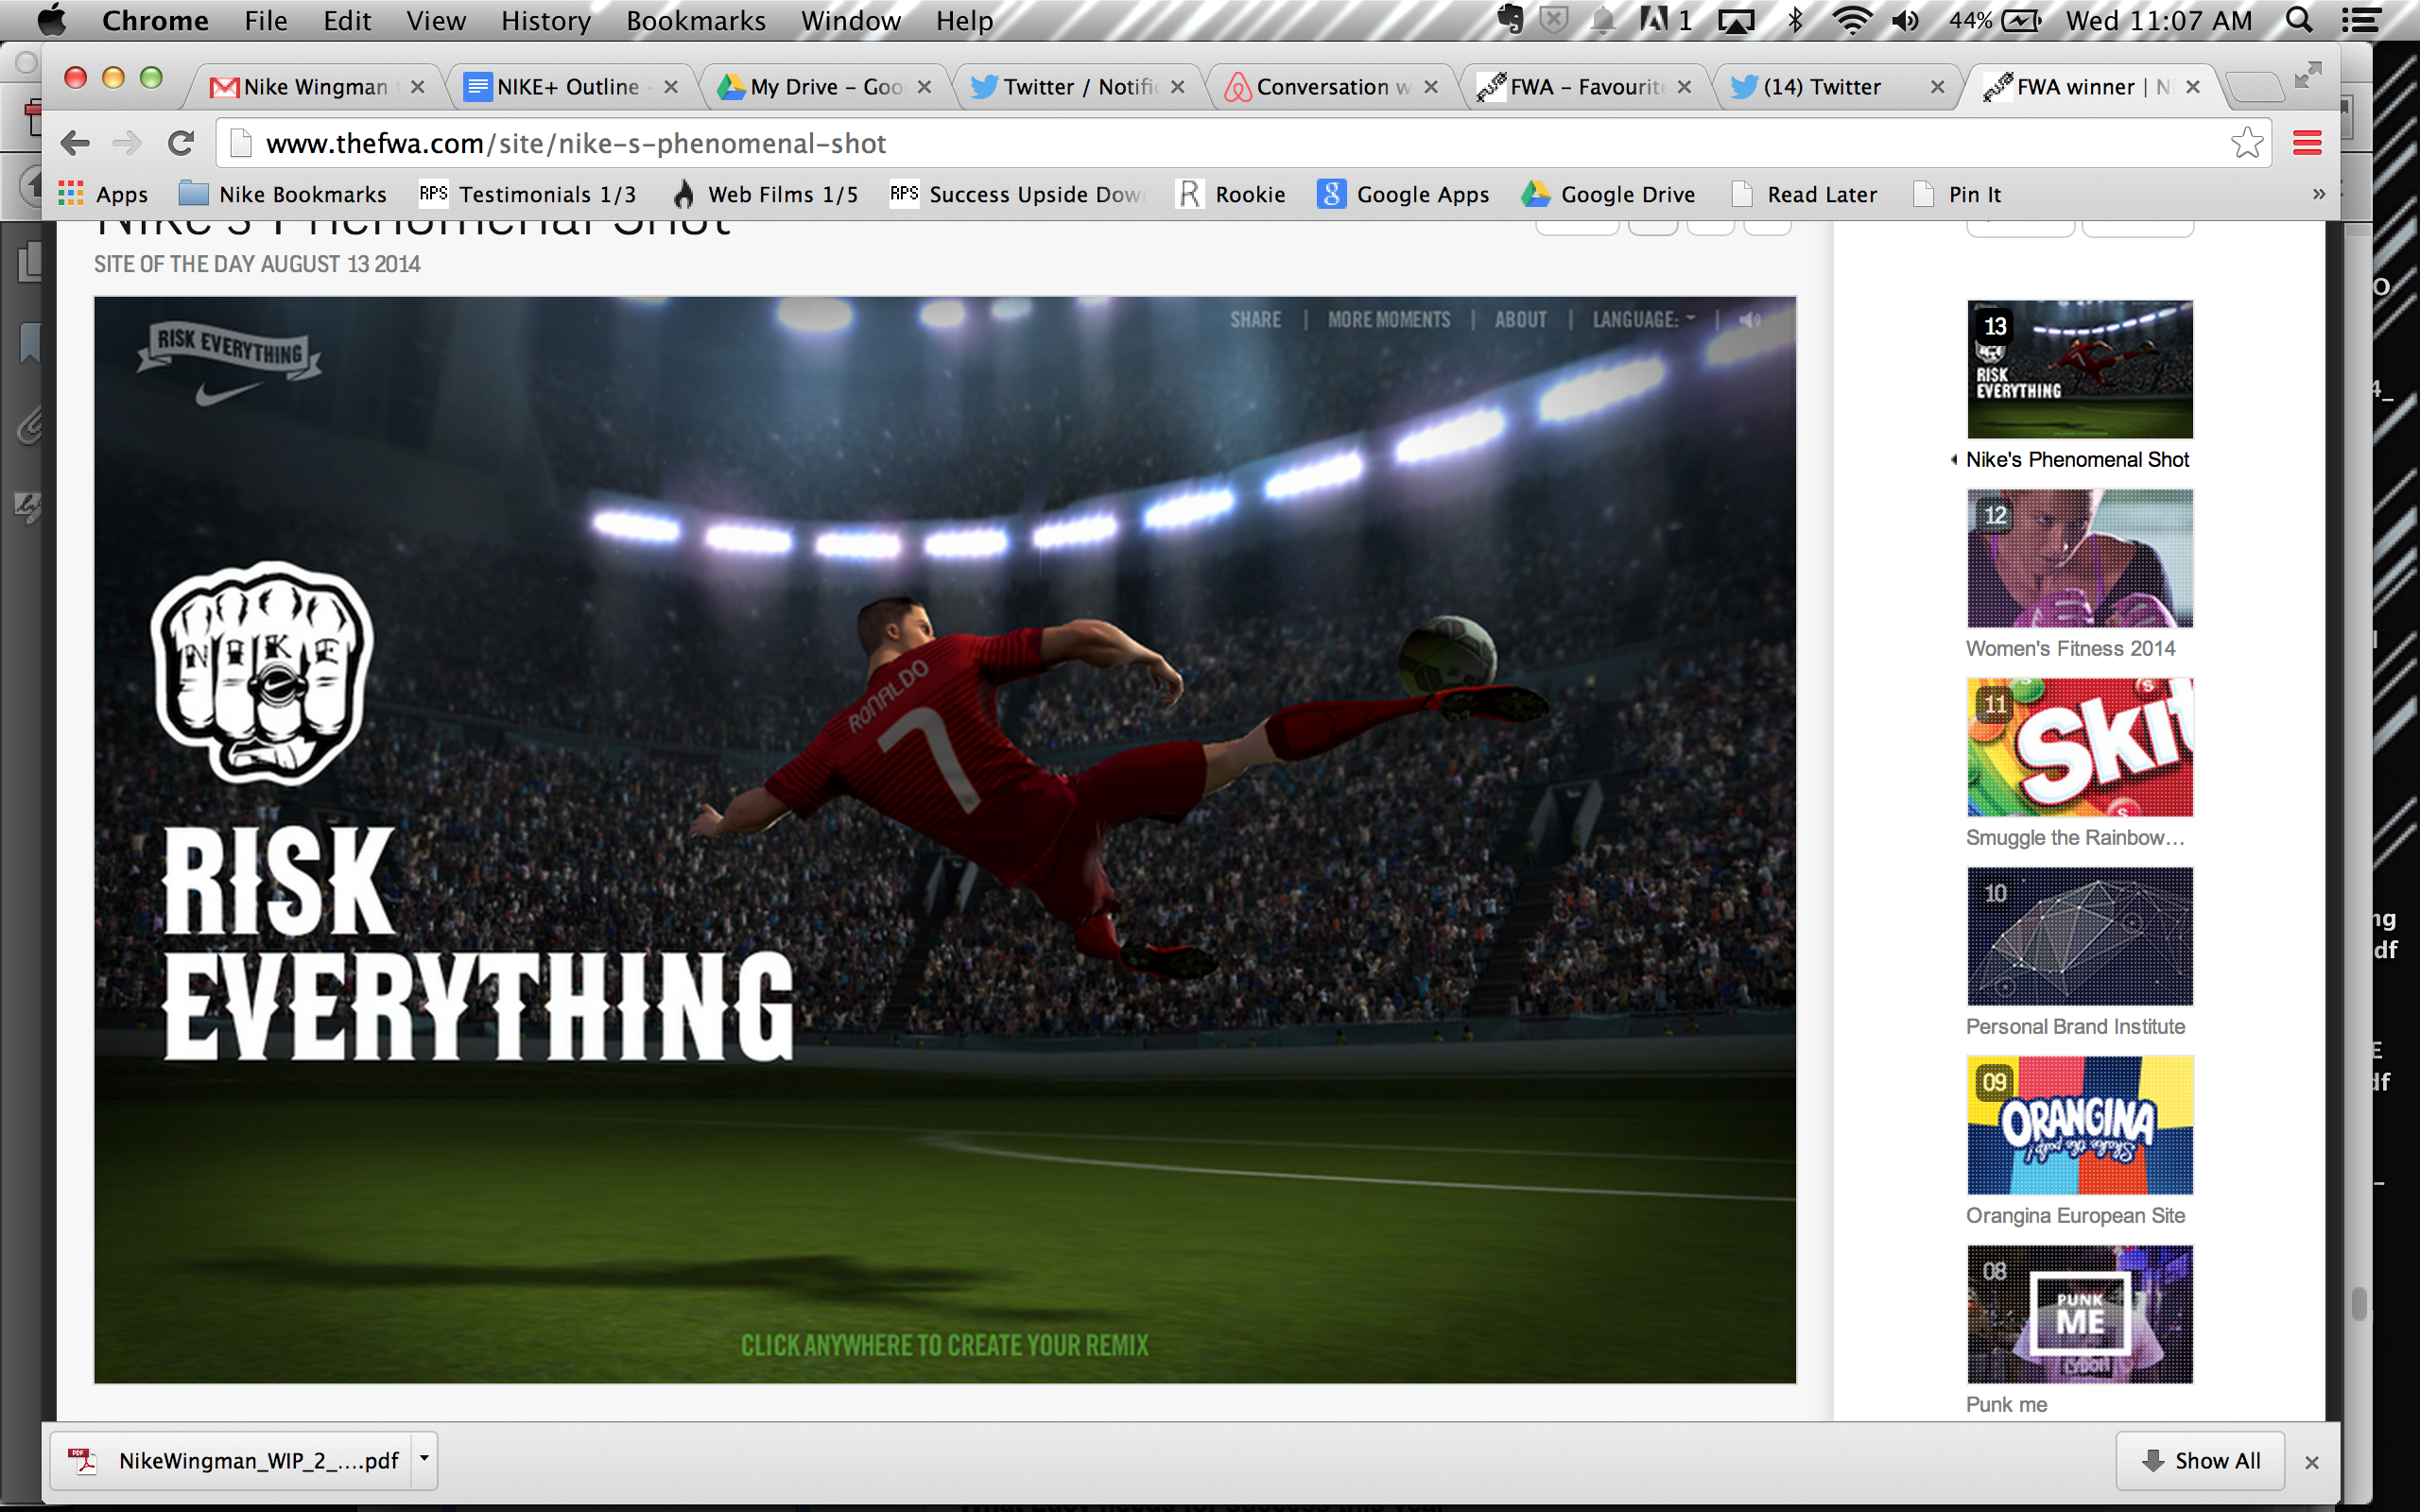
Task: Bookmark page with the star icon
Action: 2246,144
